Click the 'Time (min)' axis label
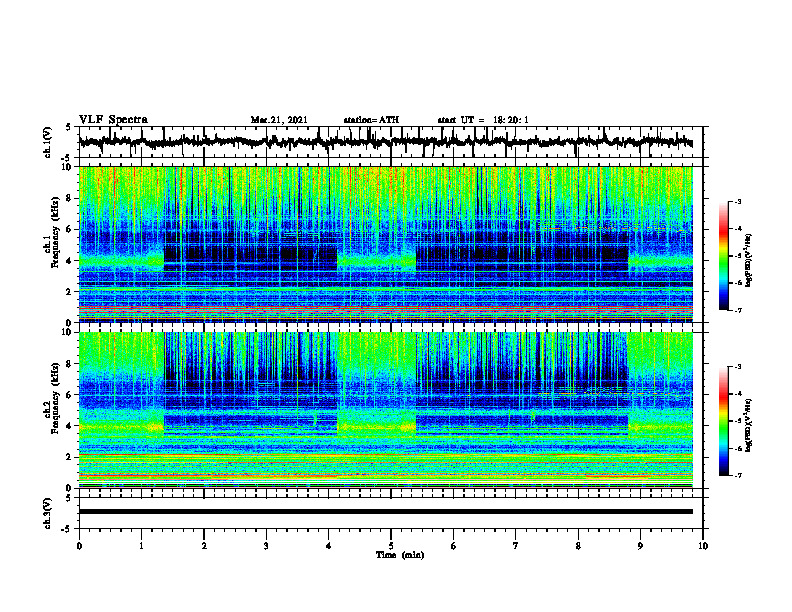This screenshot has width=792, height=612. point(400,555)
